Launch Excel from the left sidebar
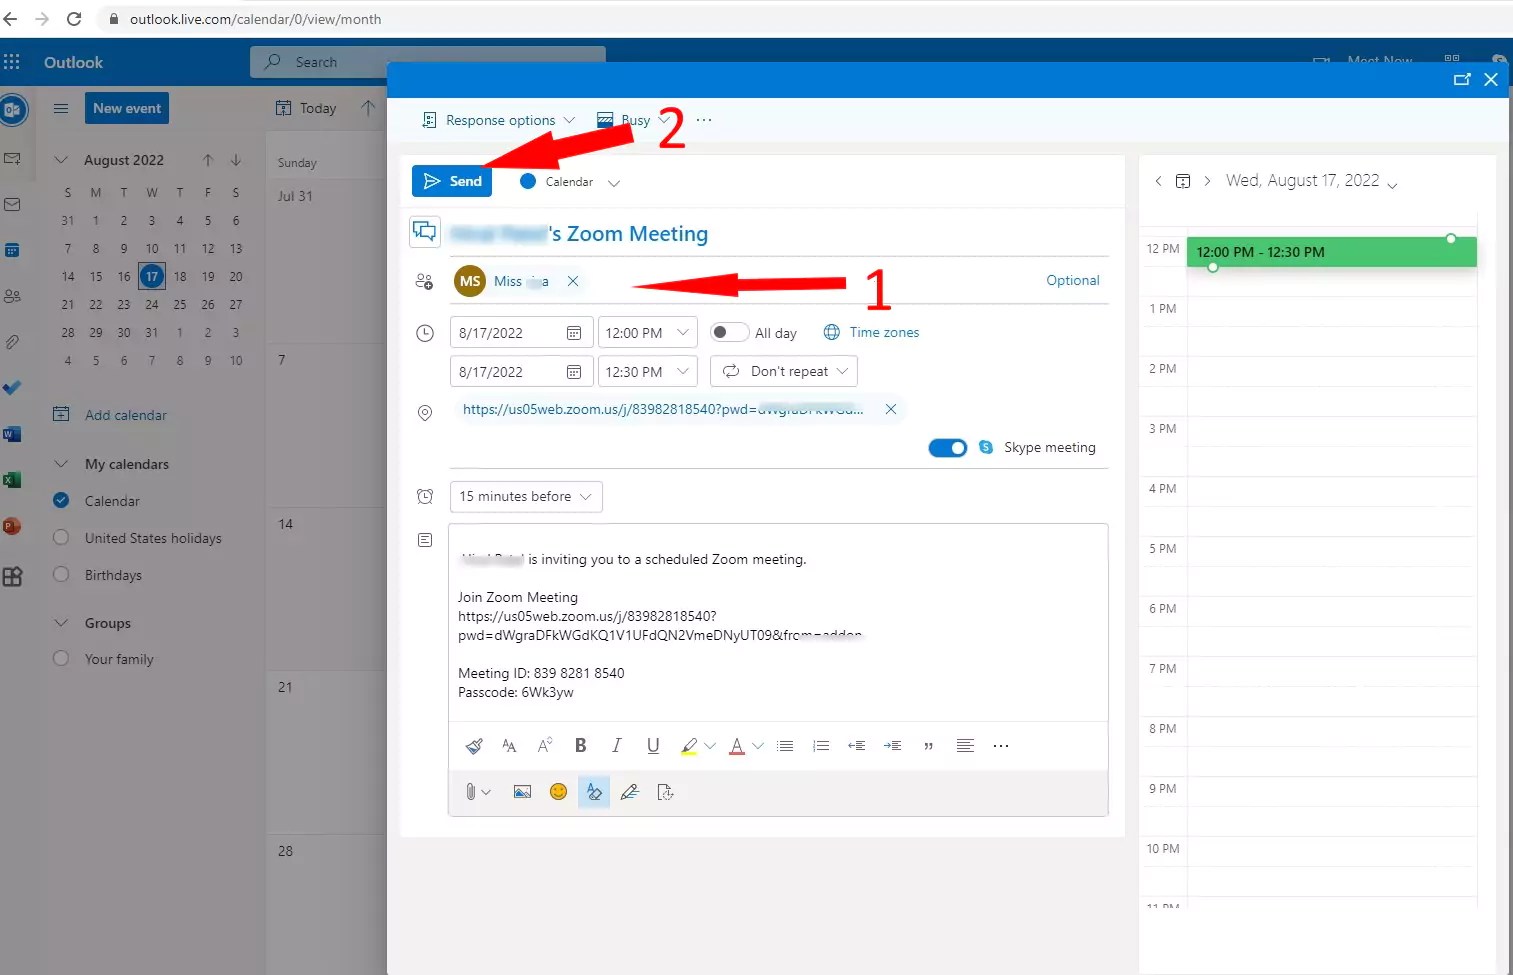The image size is (1513, 975). [x=13, y=479]
